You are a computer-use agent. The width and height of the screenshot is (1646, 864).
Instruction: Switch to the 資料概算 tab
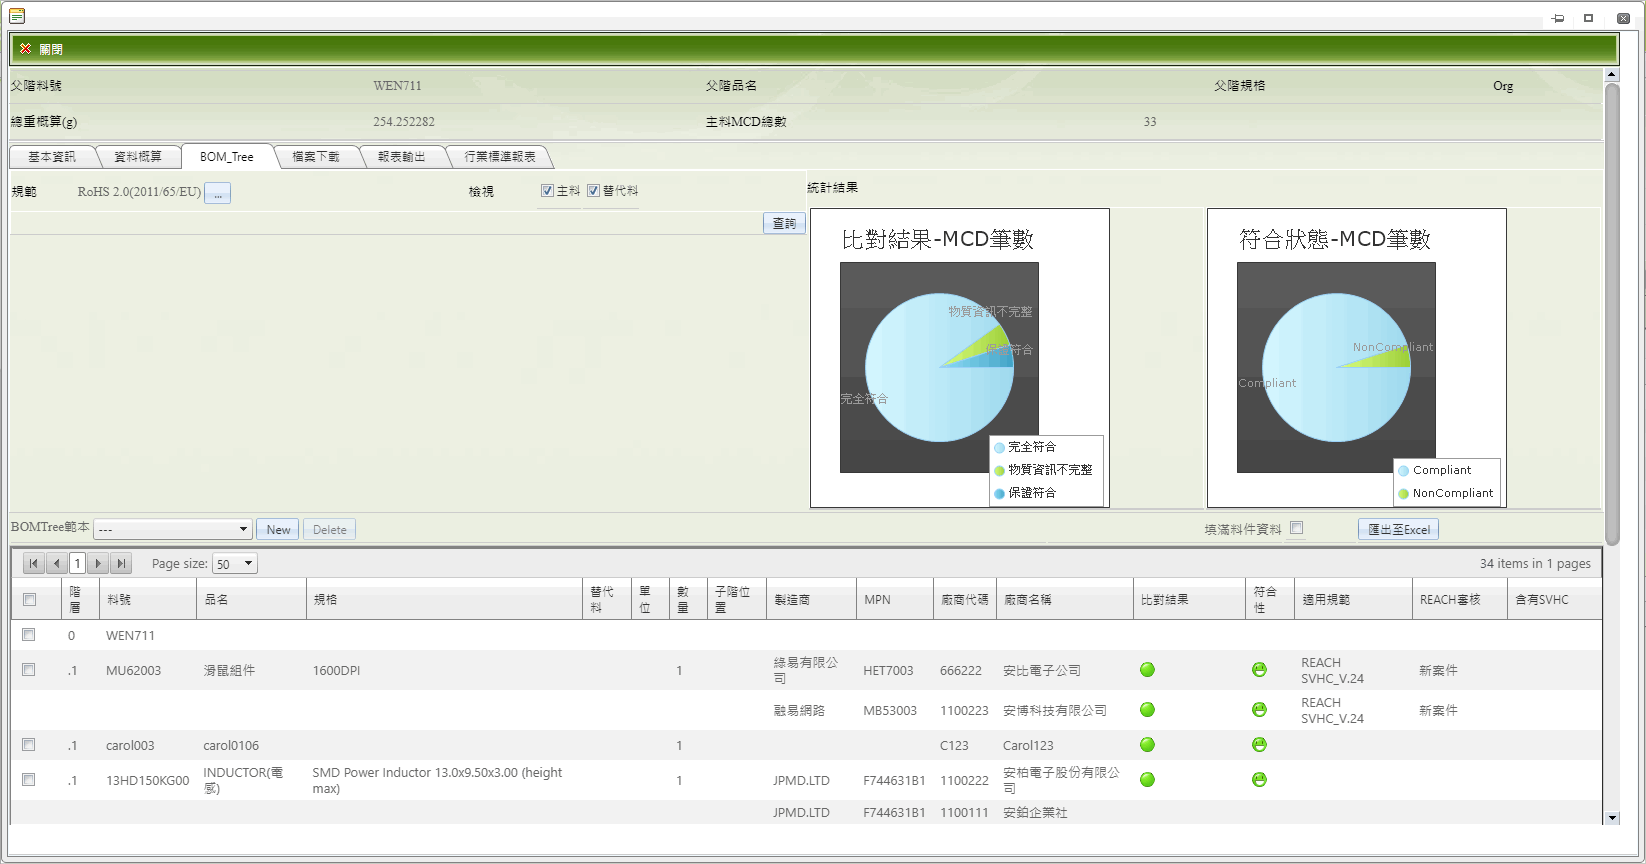tap(138, 157)
